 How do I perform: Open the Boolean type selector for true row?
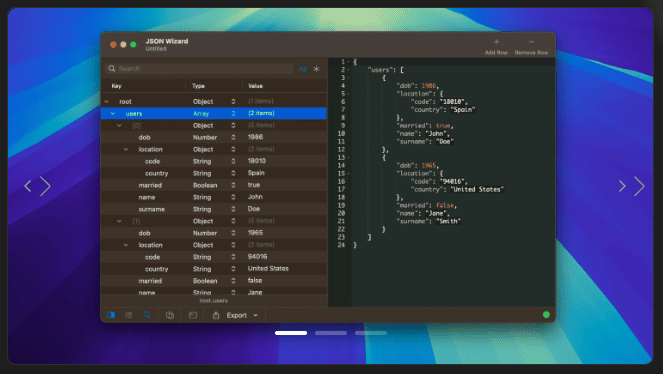point(233,185)
